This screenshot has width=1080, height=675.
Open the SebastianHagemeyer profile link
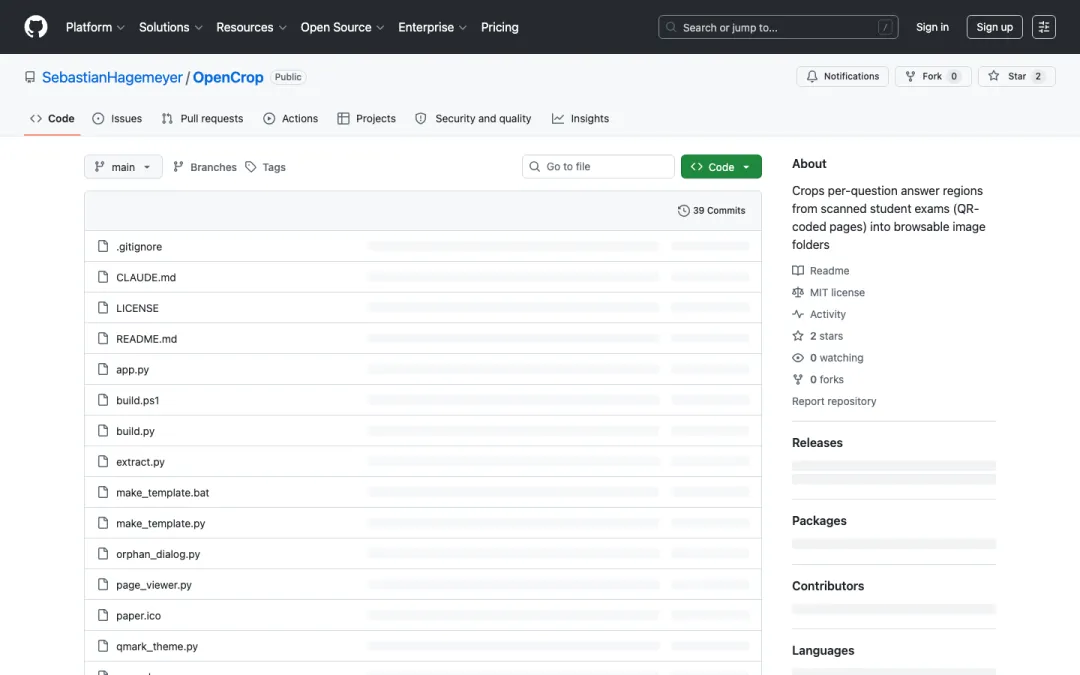pos(112,77)
